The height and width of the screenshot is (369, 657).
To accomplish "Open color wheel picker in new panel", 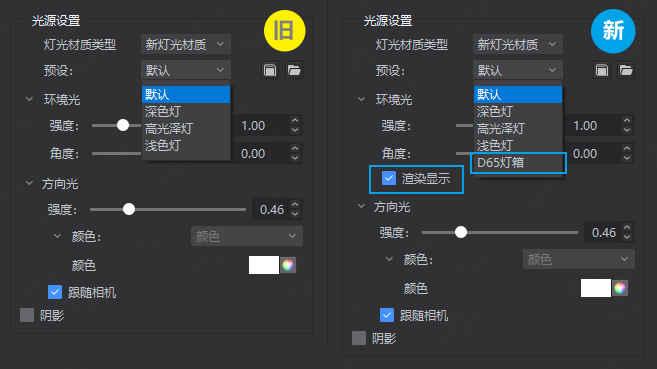I will tap(620, 288).
